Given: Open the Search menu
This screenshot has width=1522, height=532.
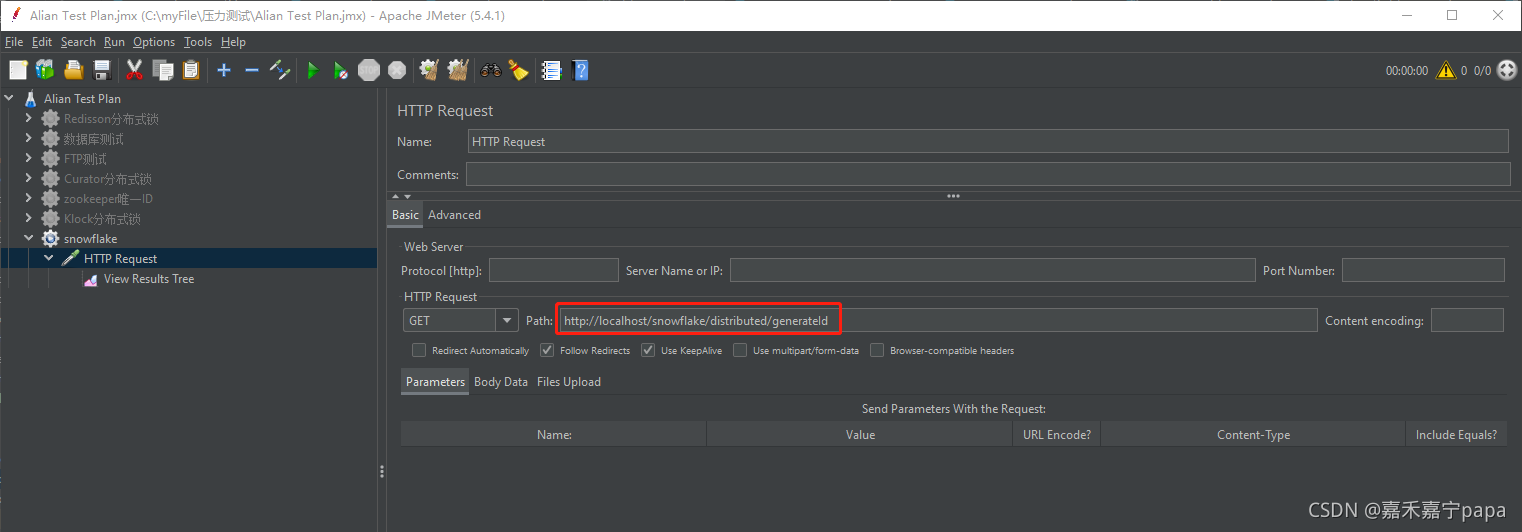Looking at the screenshot, I should click(x=78, y=42).
